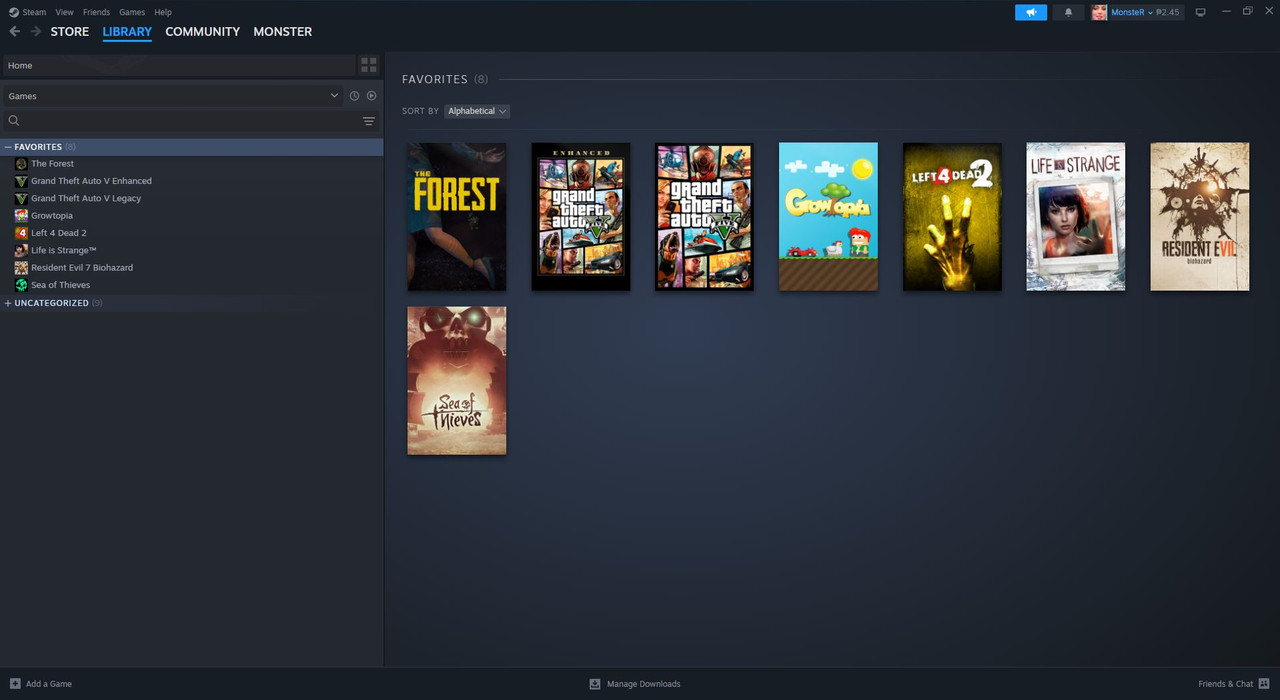The image size is (1280, 700).
Task: Click Grand Theft Auto V Enhanced sidebar icon
Action: click(x=21, y=181)
